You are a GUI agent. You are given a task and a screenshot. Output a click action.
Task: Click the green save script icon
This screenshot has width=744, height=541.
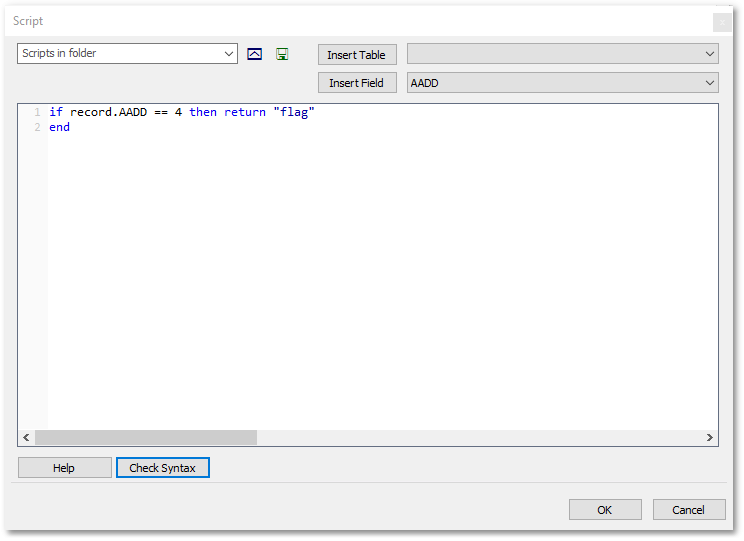pyautogui.click(x=282, y=54)
